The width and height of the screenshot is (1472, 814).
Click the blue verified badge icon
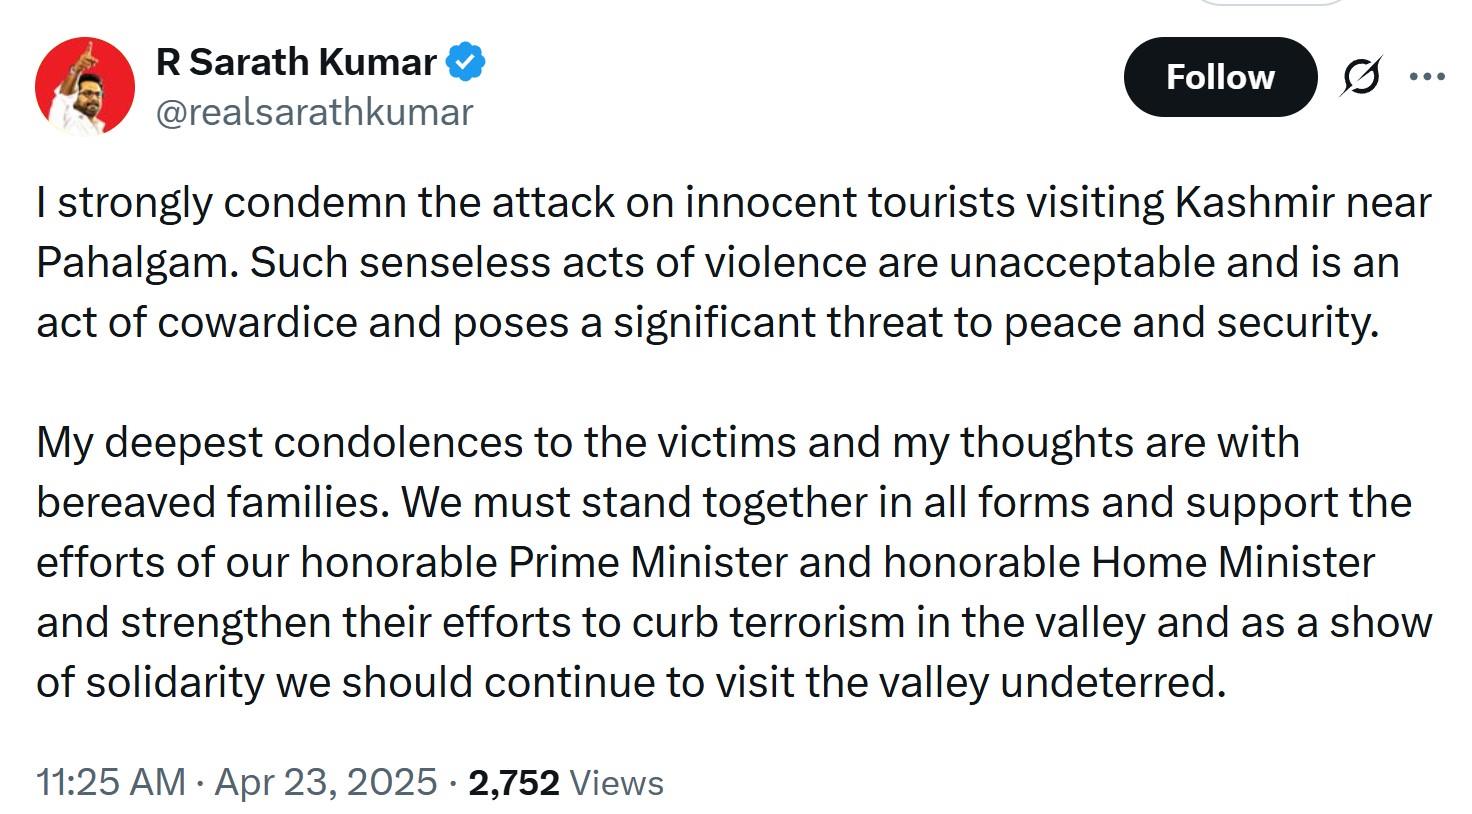pos(465,62)
